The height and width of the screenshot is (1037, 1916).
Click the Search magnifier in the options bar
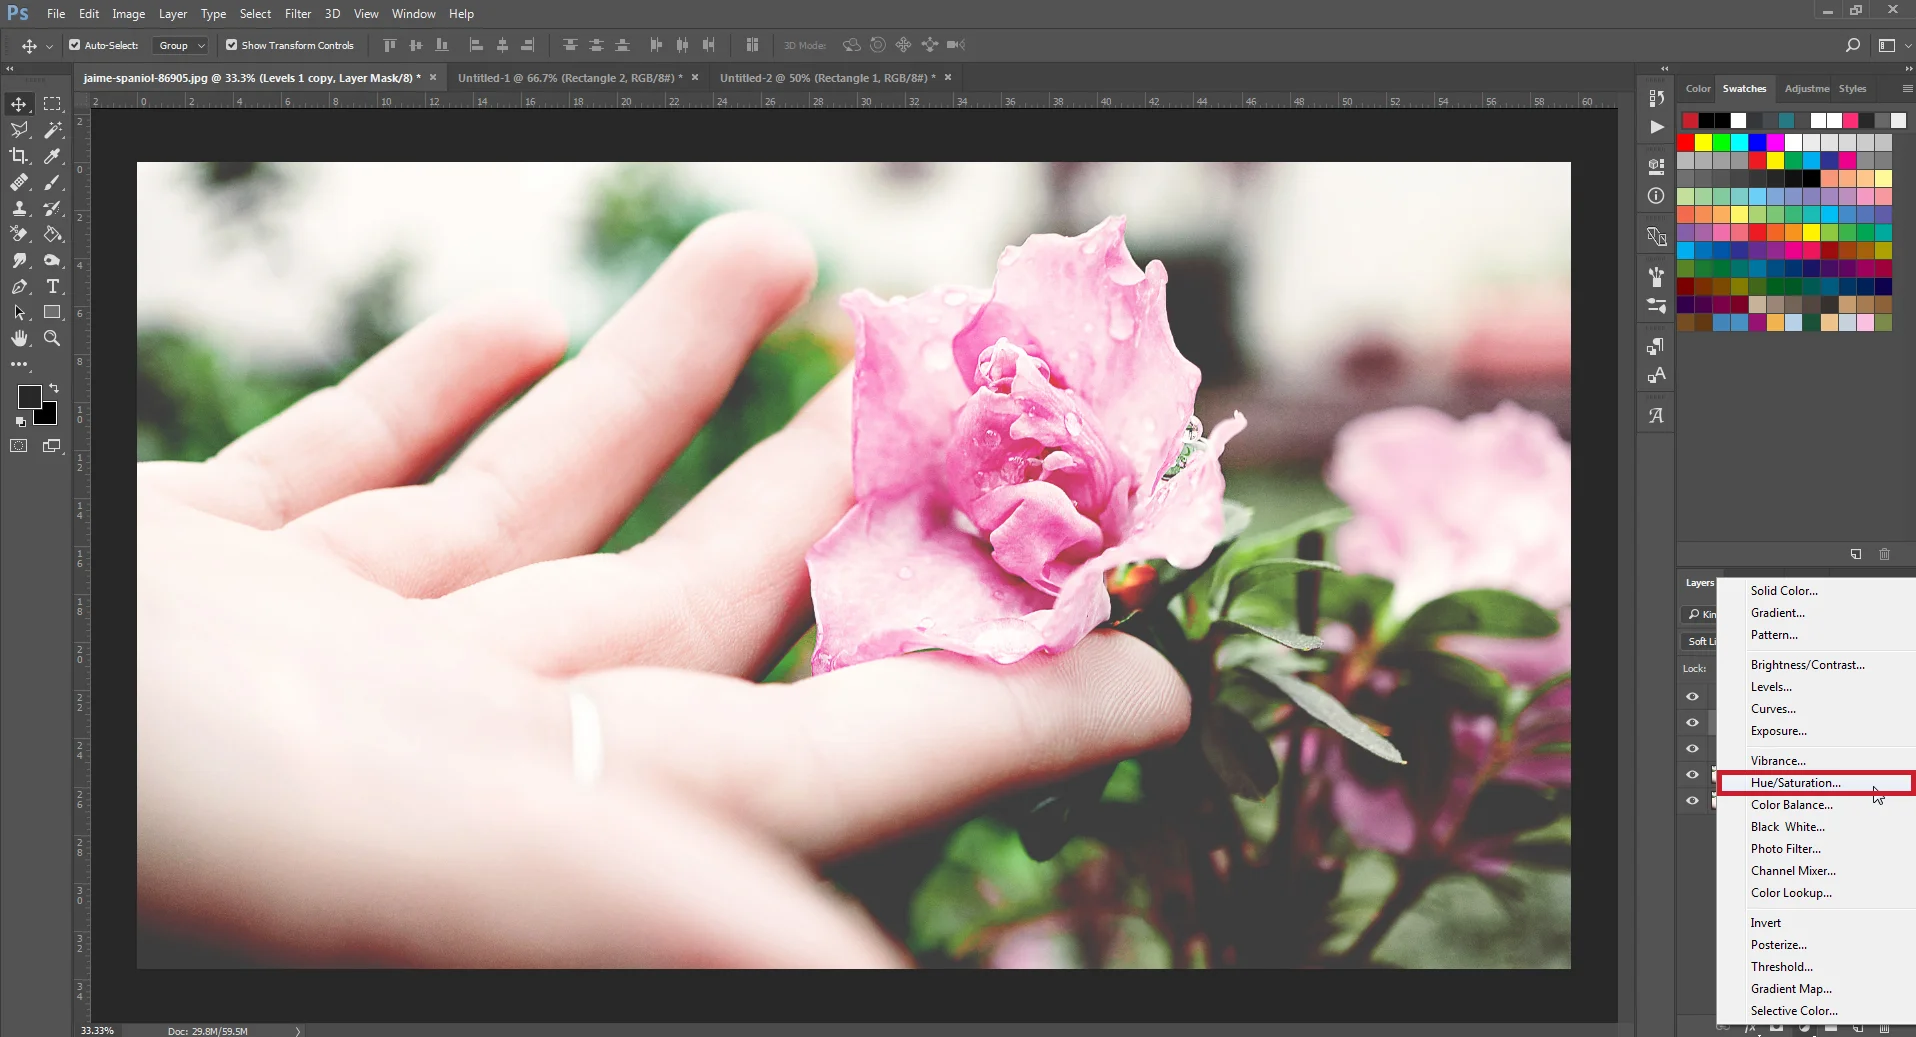tap(1852, 45)
